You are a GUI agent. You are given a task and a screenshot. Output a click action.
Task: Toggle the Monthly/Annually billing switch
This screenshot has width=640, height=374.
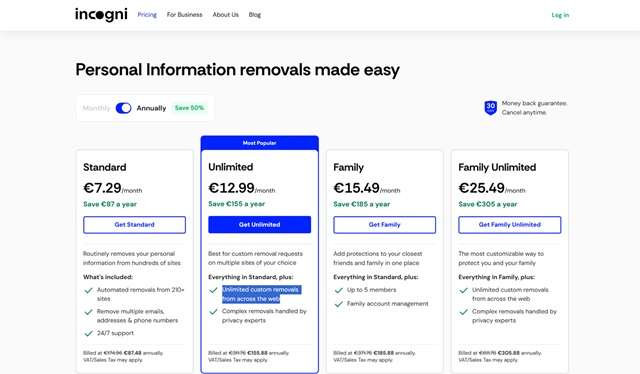123,108
